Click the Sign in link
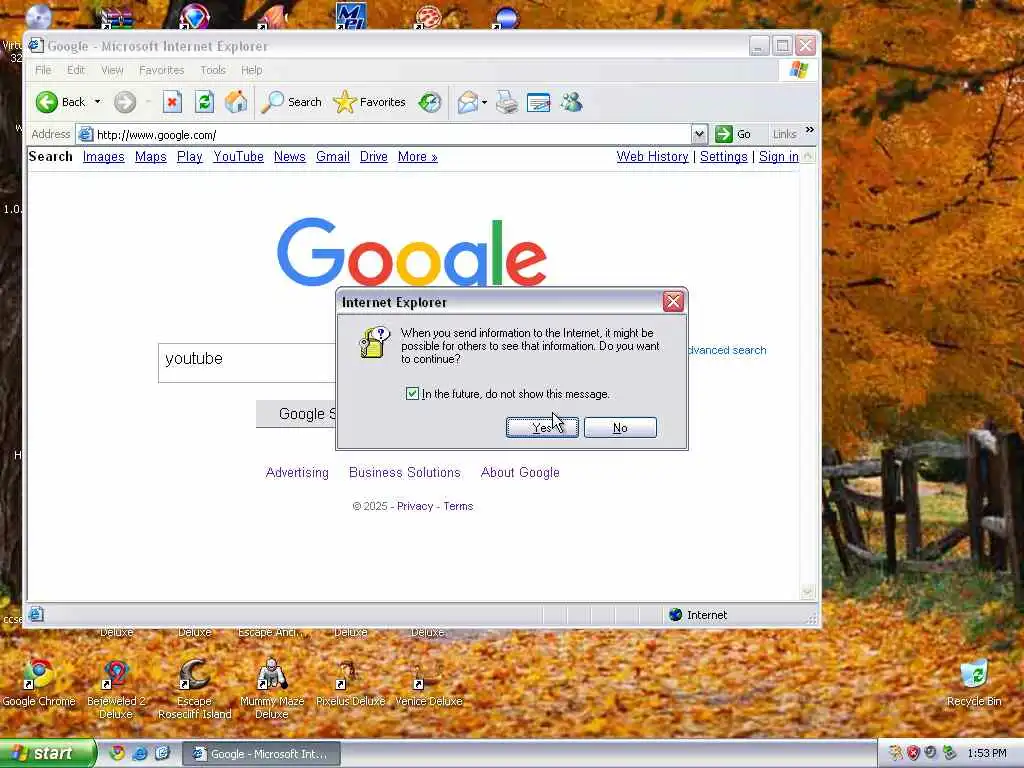Viewport: 1024px width, 768px height. (x=778, y=157)
